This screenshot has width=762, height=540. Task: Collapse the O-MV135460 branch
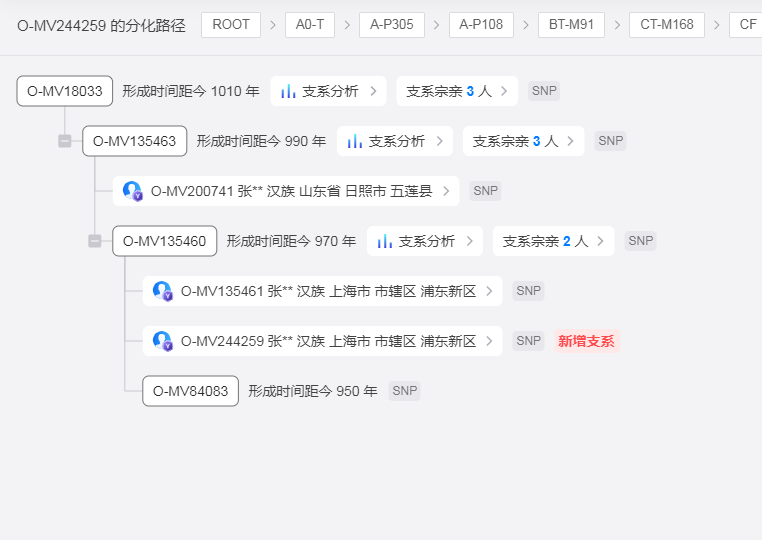click(95, 241)
